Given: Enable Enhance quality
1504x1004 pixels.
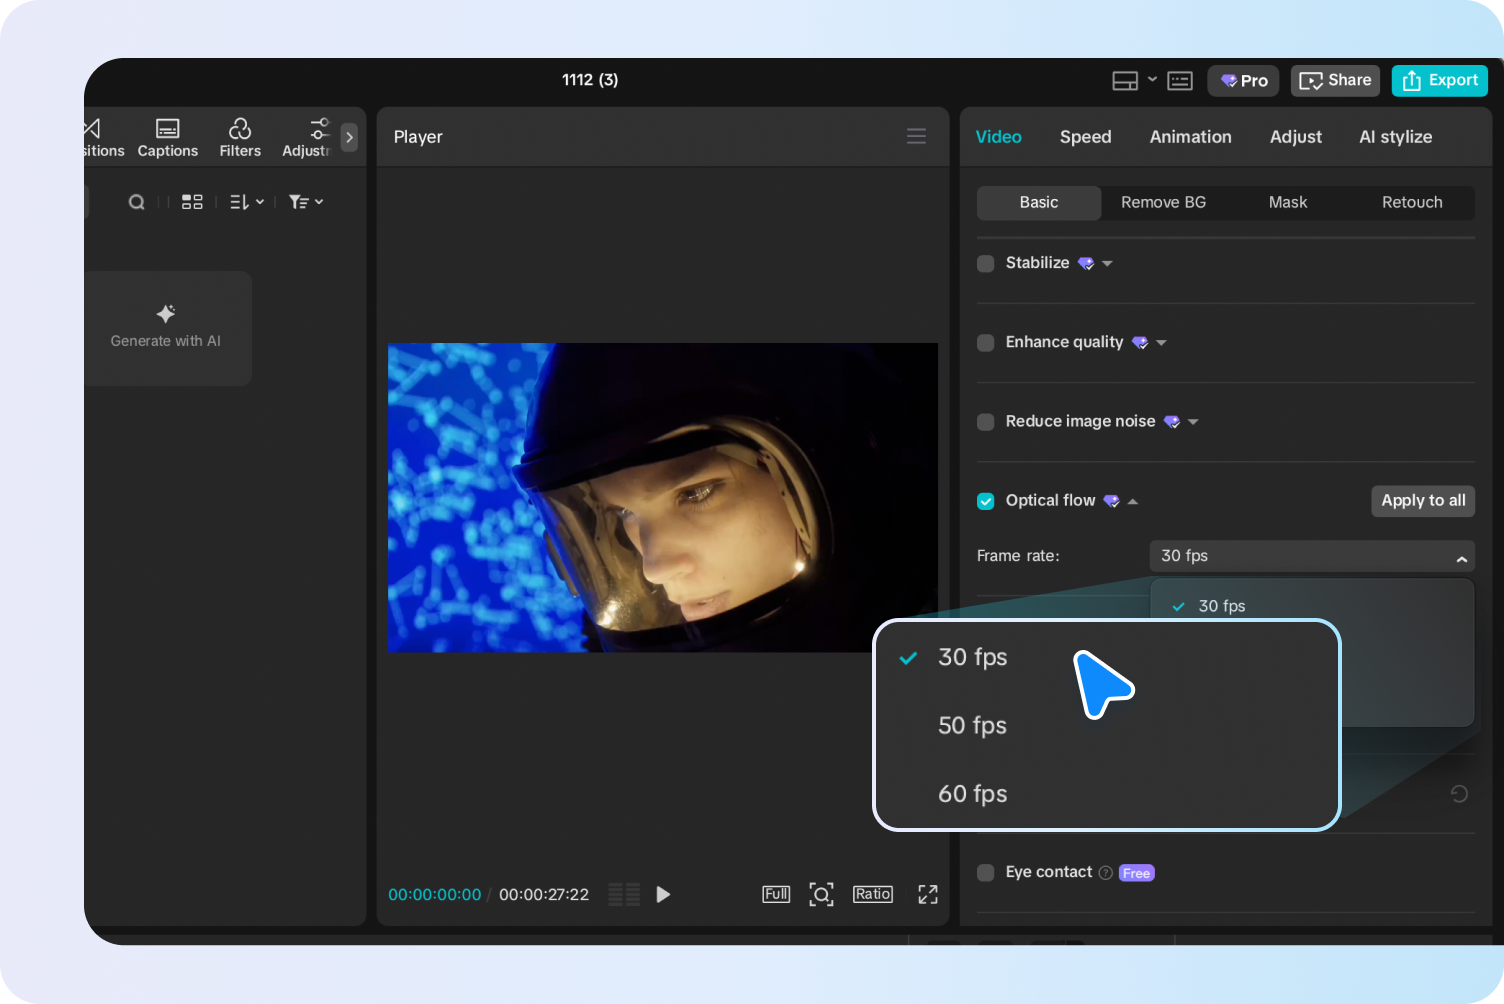Looking at the screenshot, I should 985,342.
